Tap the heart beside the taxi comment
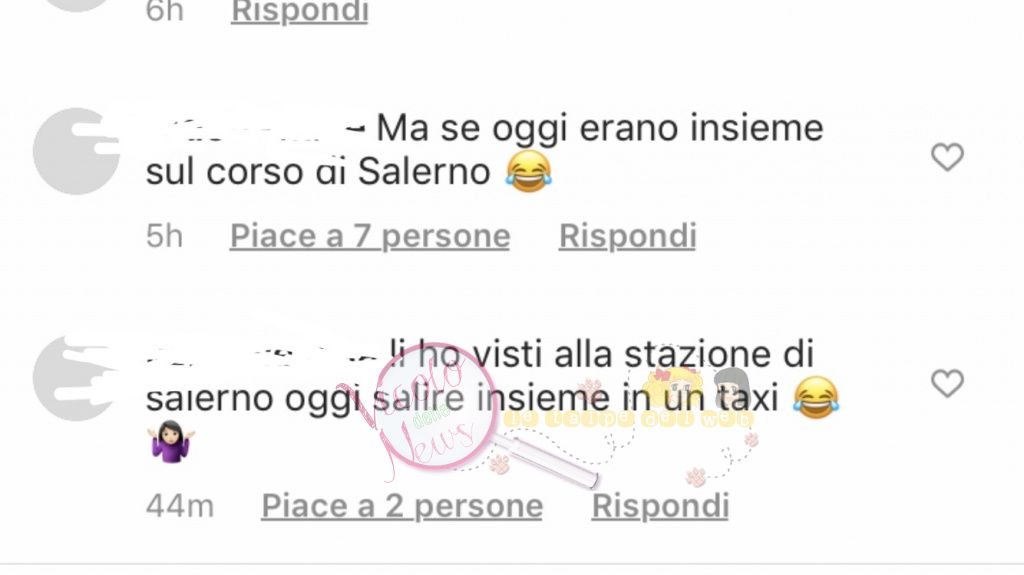 tap(947, 384)
